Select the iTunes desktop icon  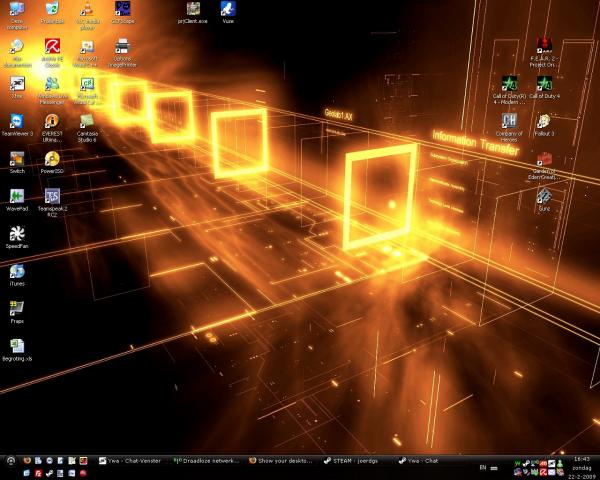(17, 272)
